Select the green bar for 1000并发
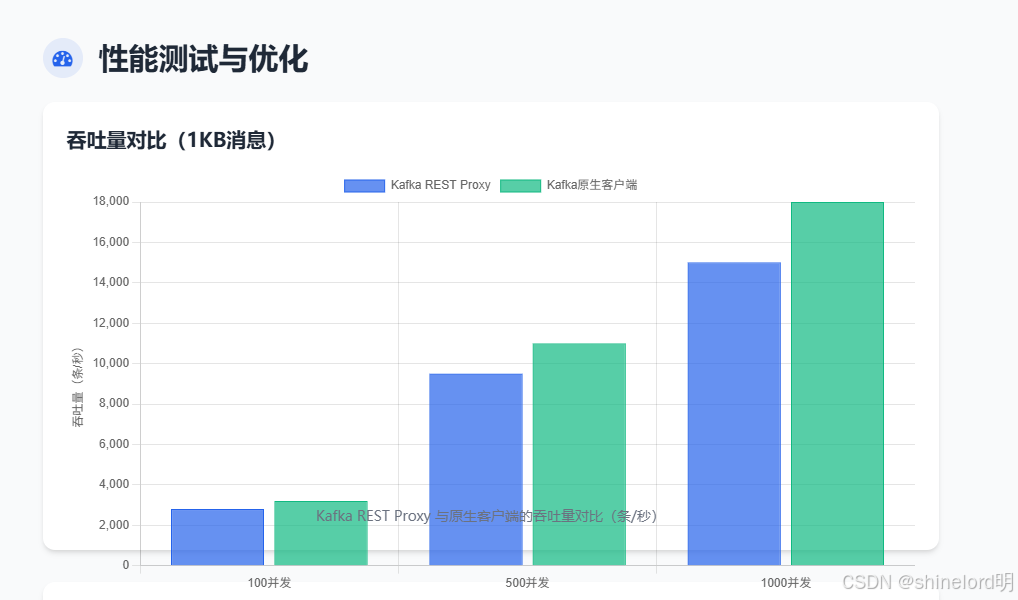This screenshot has height=600, width=1018. point(838,384)
